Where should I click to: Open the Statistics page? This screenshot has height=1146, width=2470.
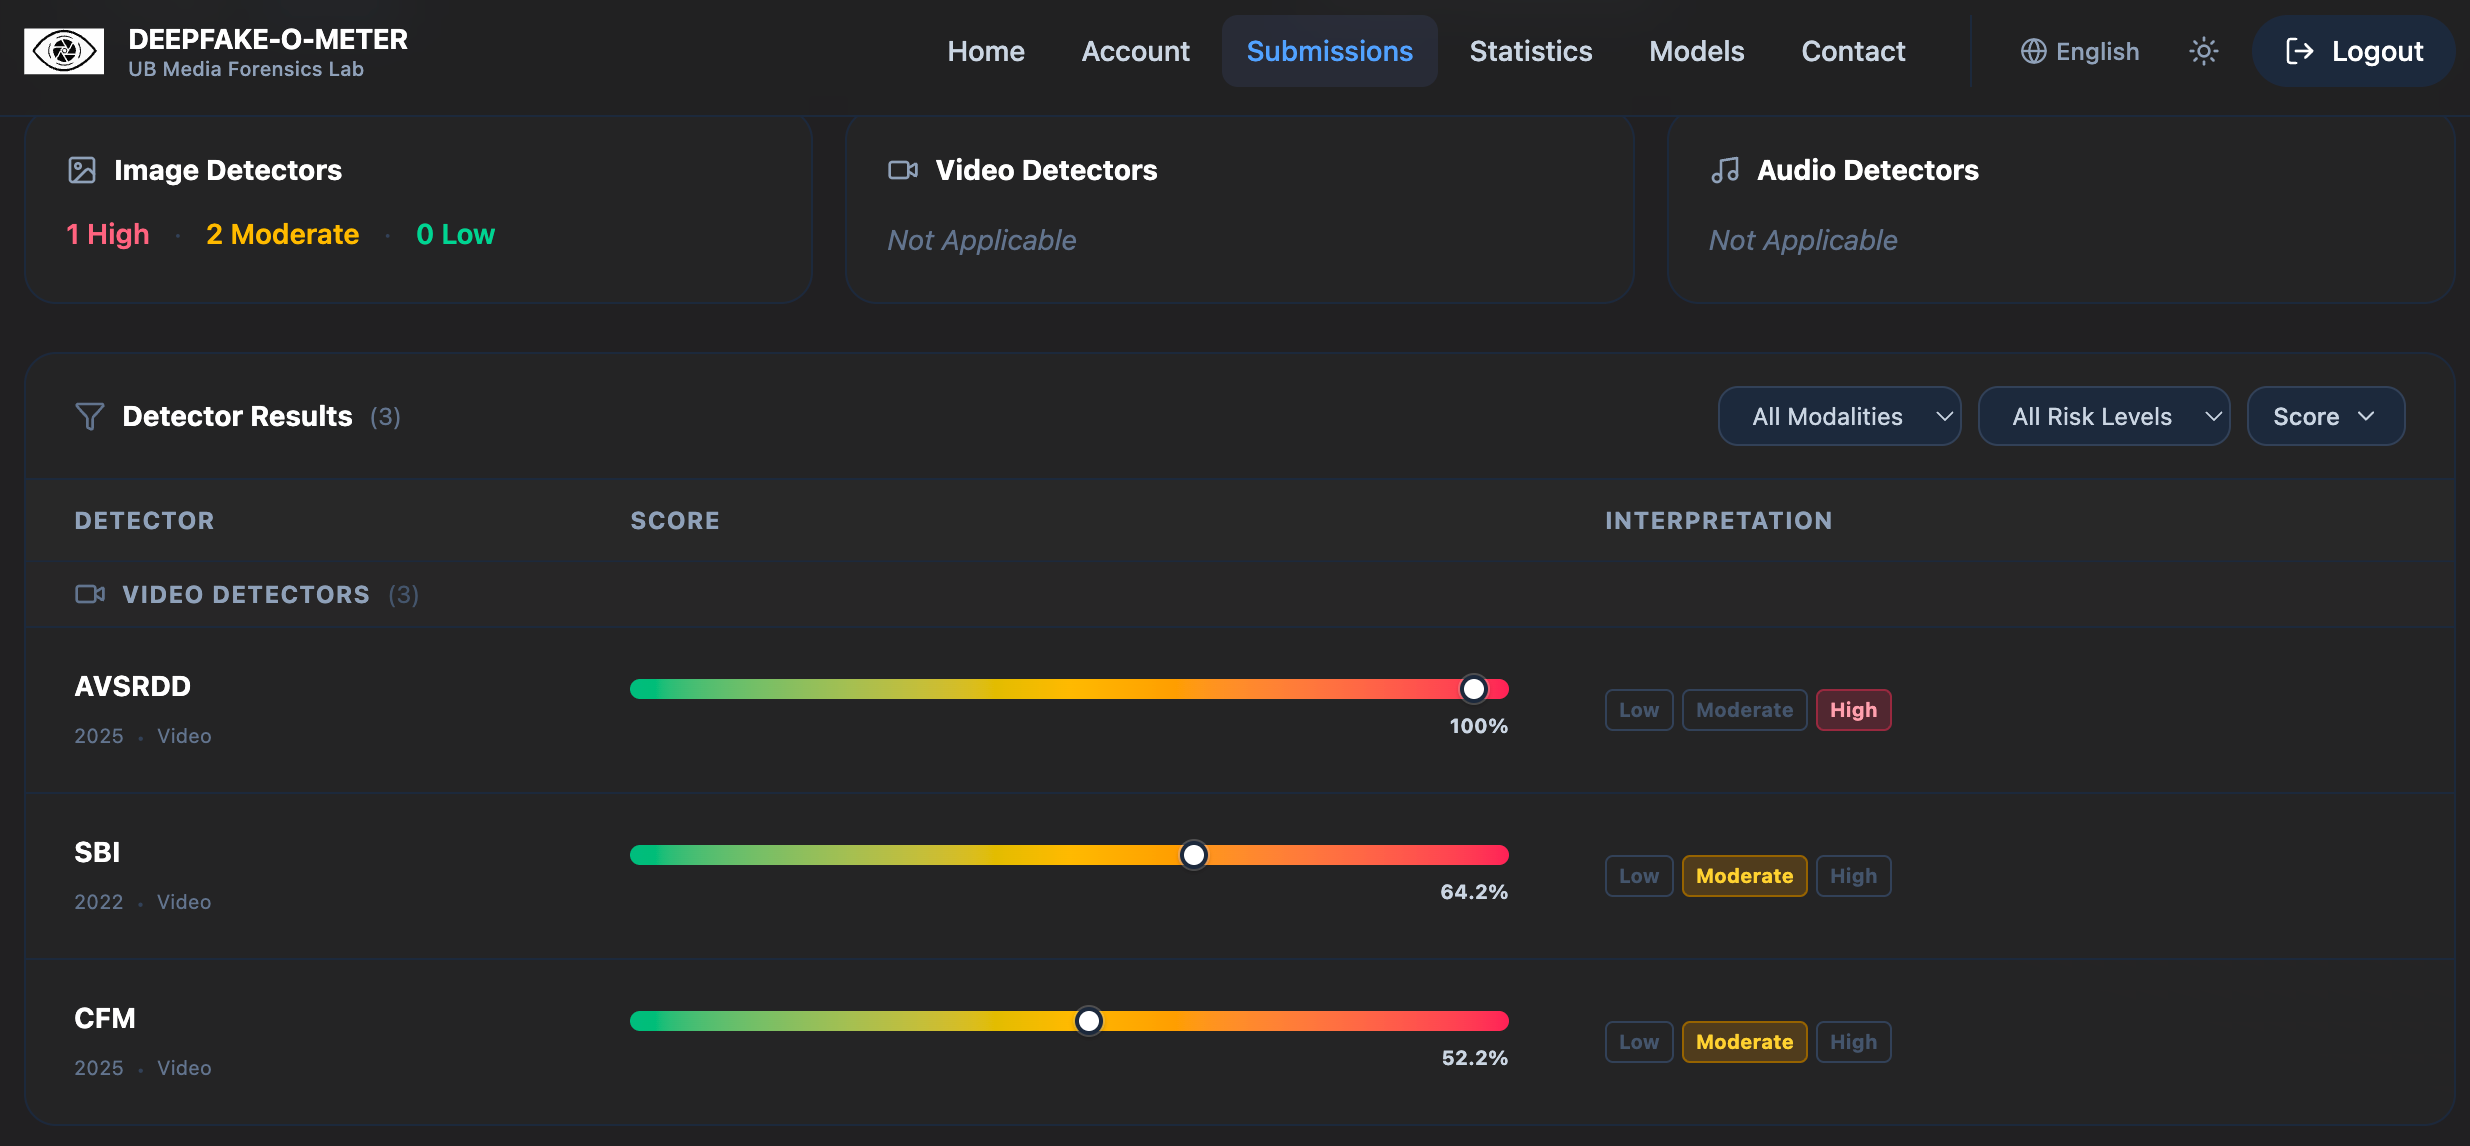click(x=1531, y=51)
